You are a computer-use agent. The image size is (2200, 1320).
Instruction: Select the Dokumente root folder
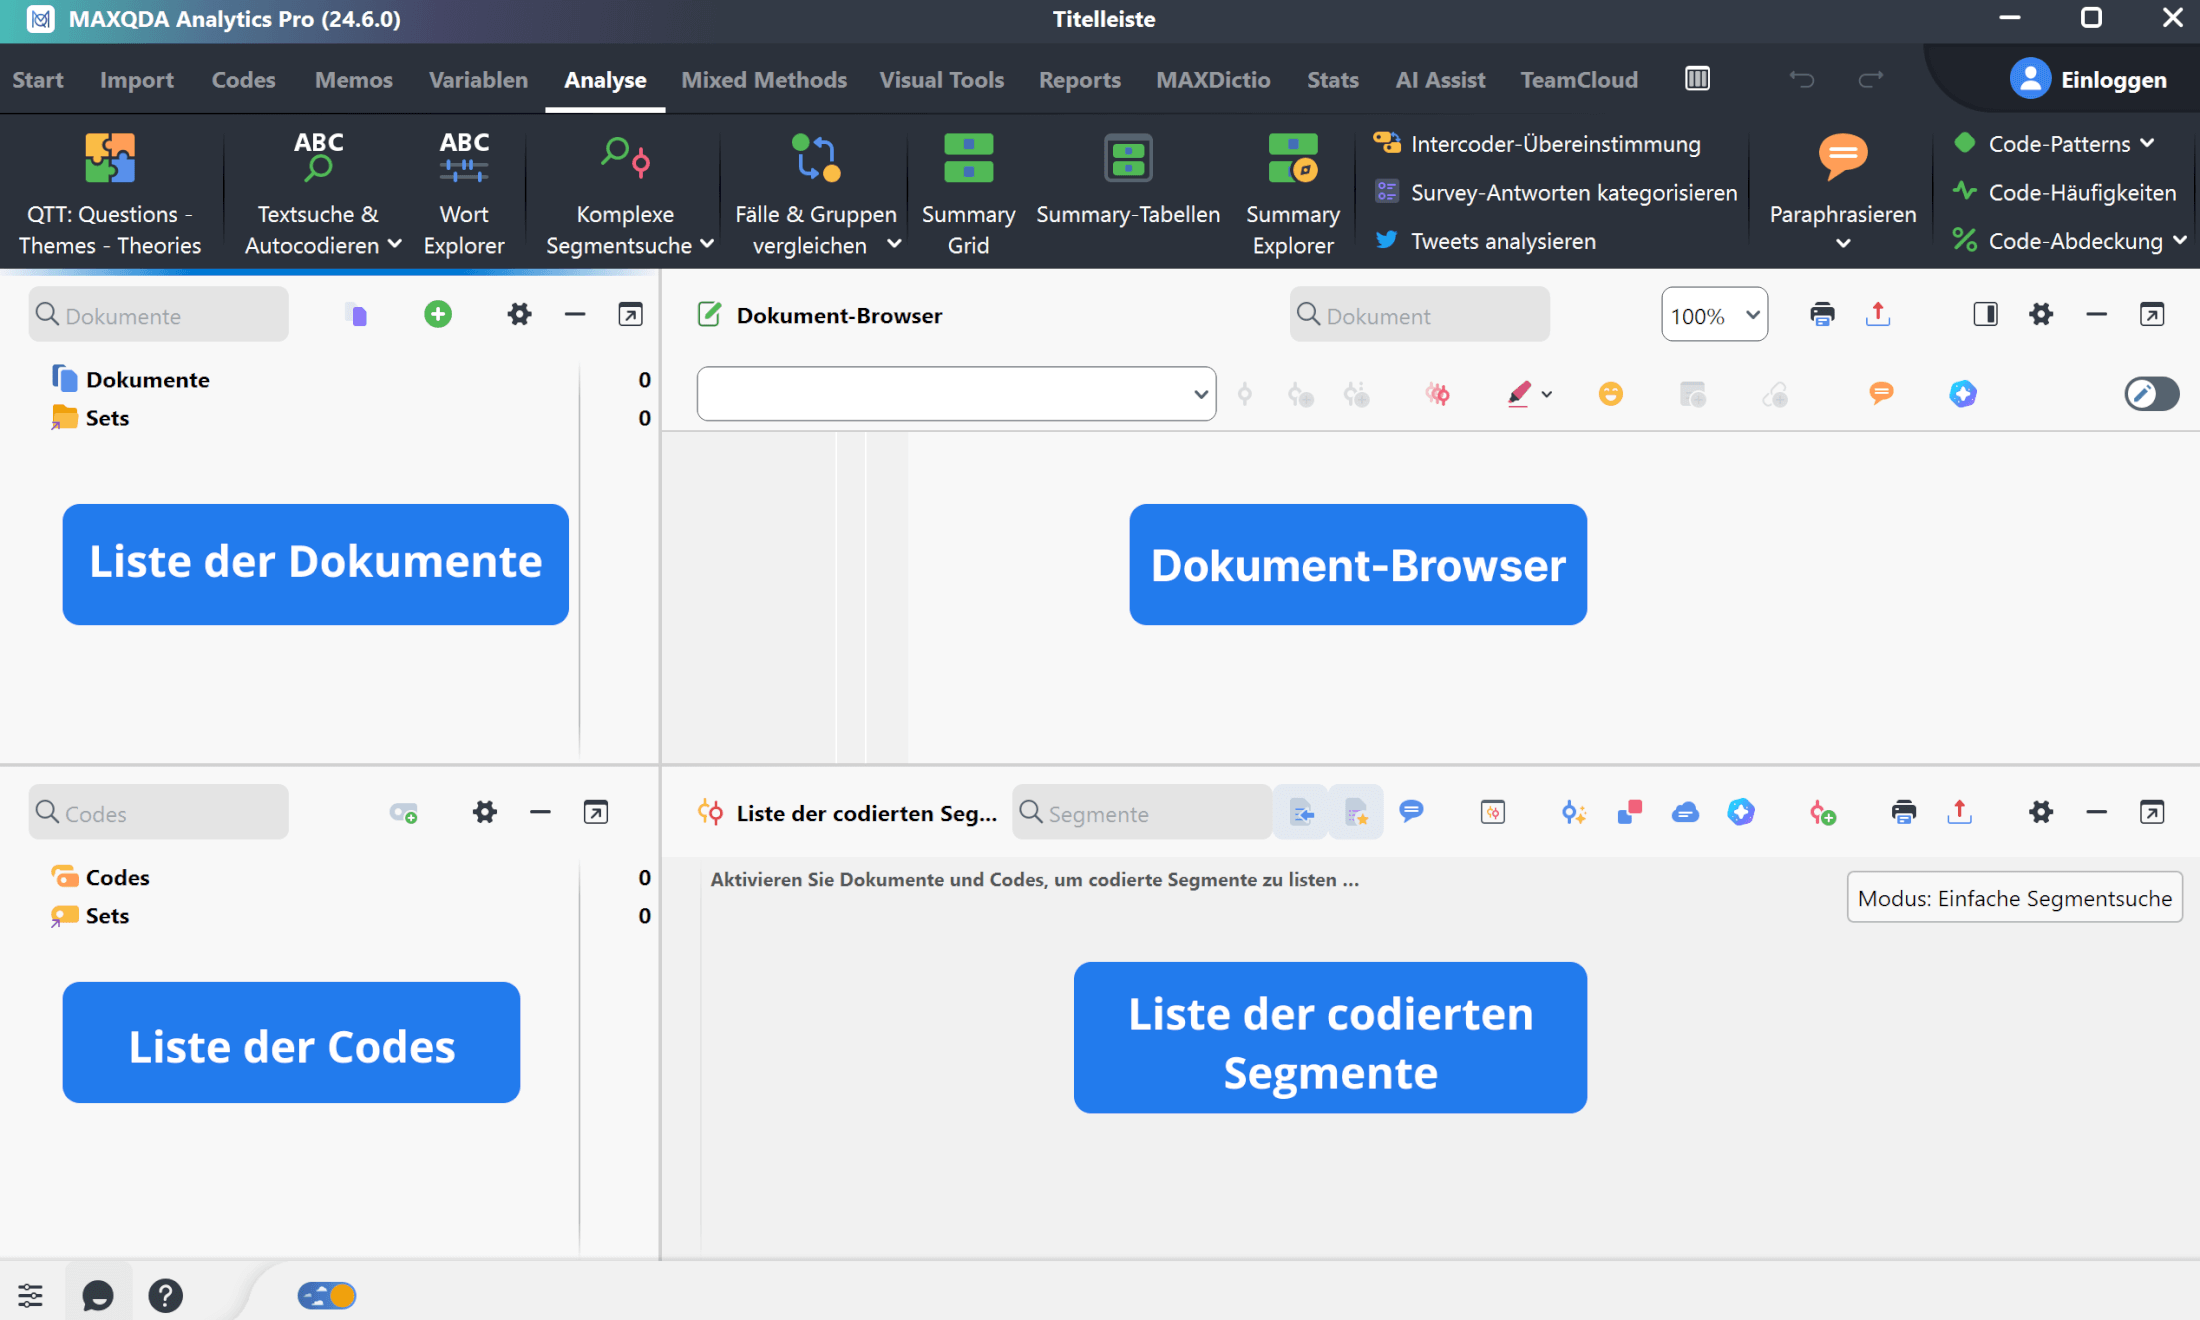point(147,379)
